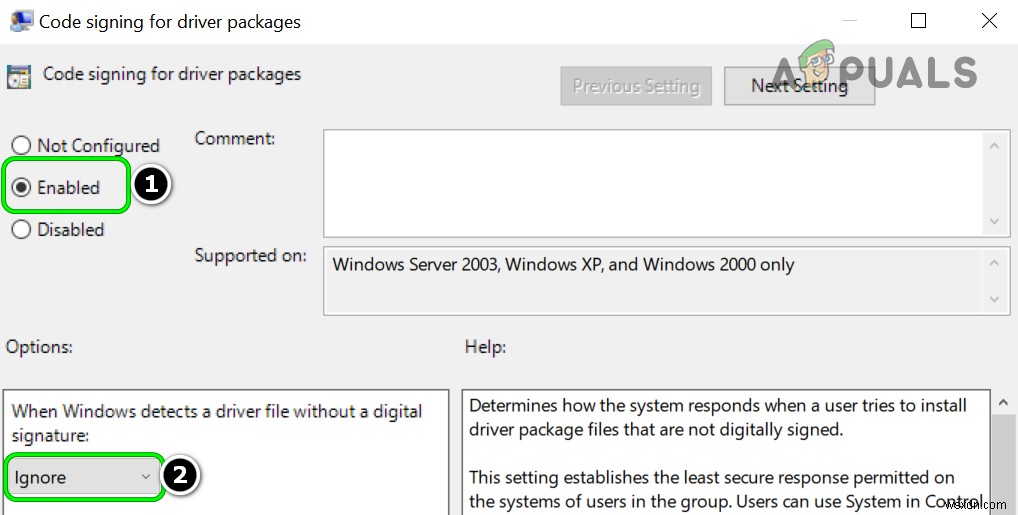Select the Enabled radio button

[21, 188]
